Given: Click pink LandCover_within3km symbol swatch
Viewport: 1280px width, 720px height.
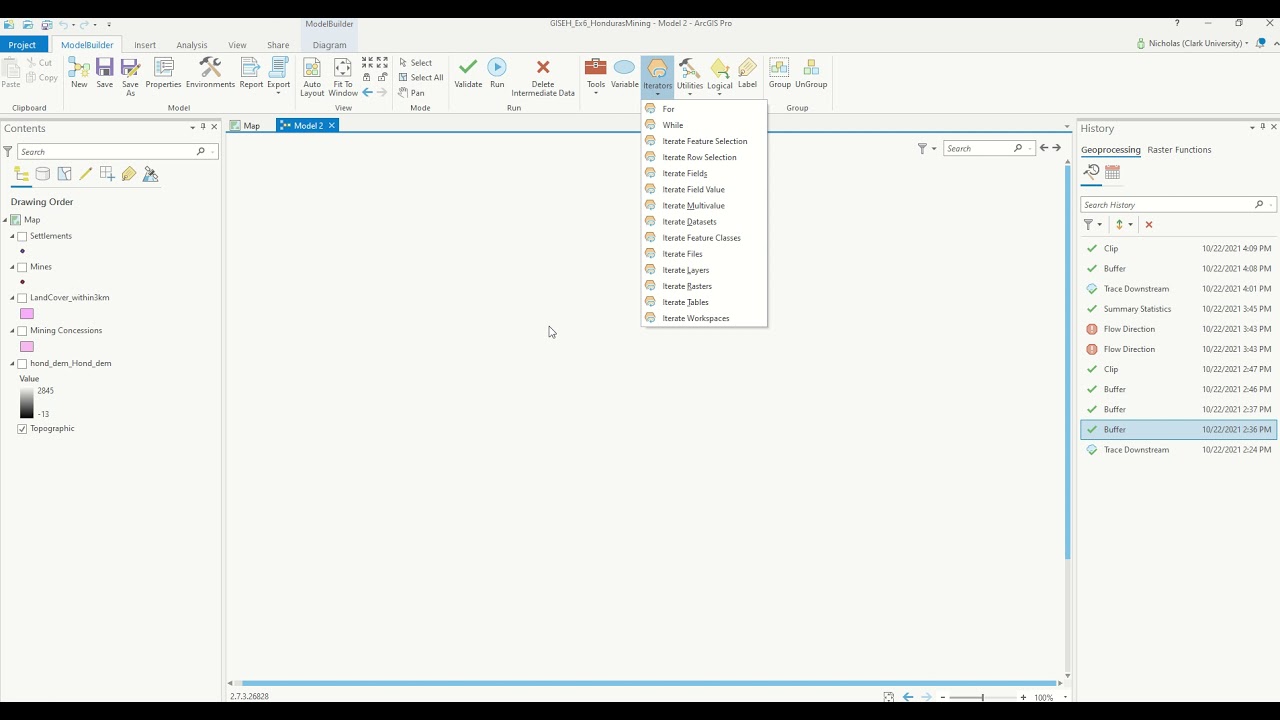Looking at the screenshot, I should click(x=27, y=314).
